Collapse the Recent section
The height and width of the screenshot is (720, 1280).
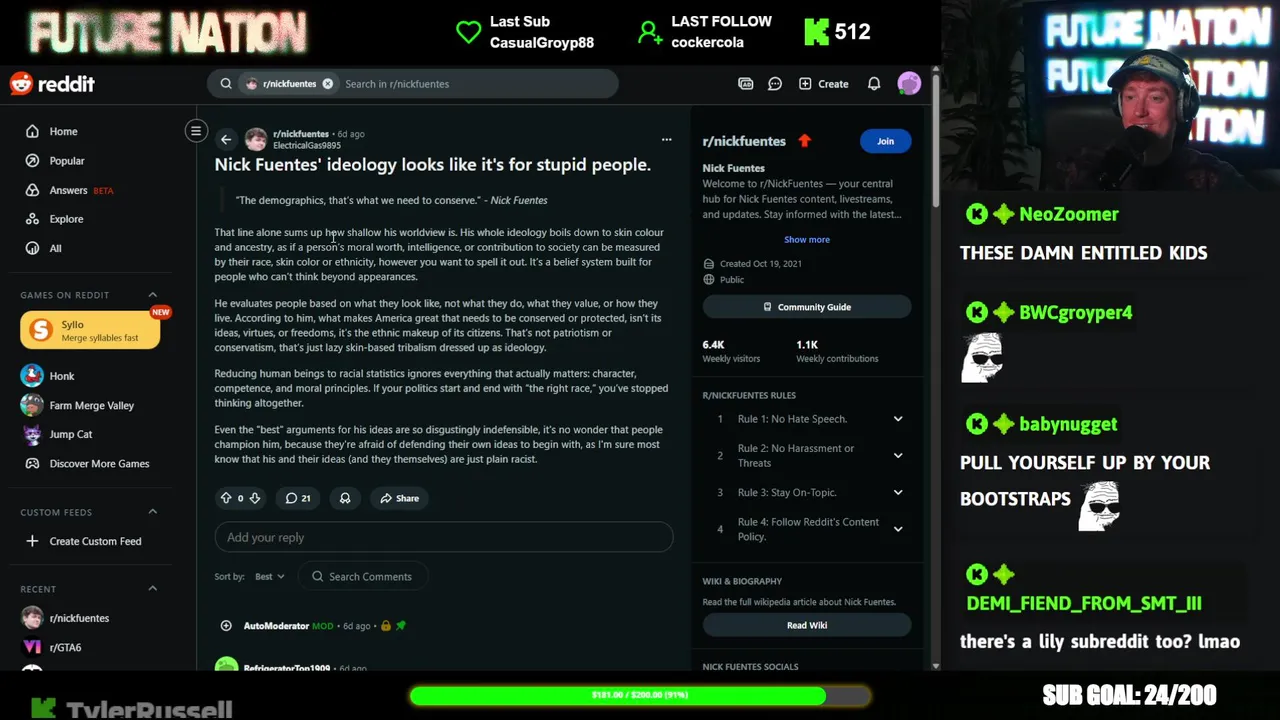coord(153,589)
